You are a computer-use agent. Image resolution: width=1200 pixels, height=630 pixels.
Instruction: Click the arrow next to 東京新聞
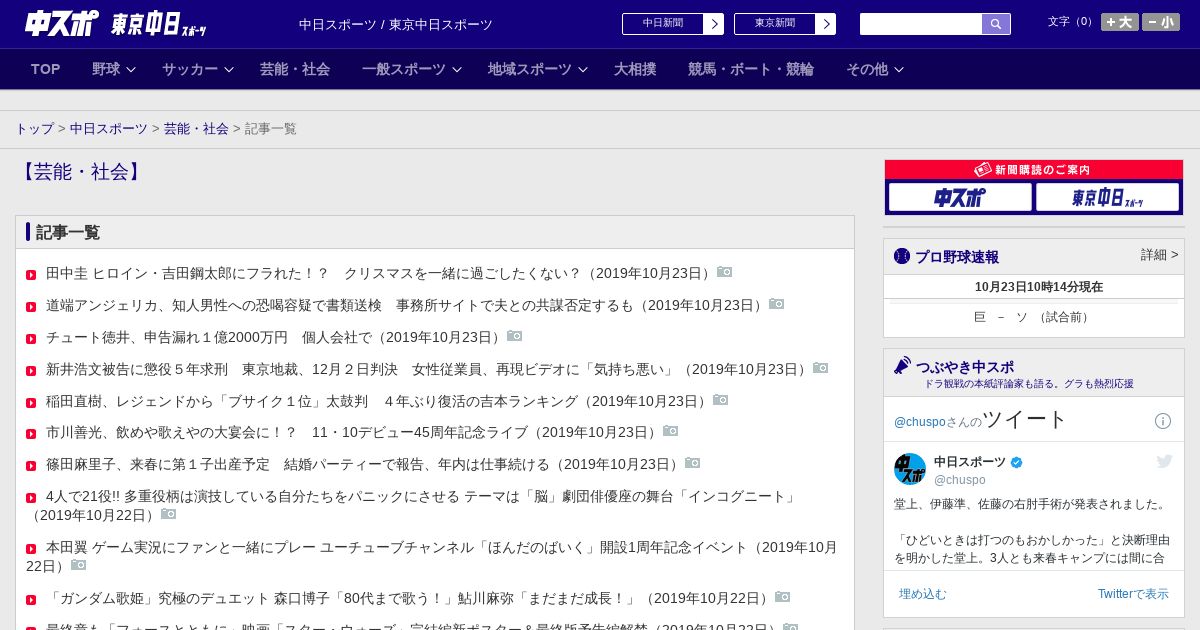[825, 24]
